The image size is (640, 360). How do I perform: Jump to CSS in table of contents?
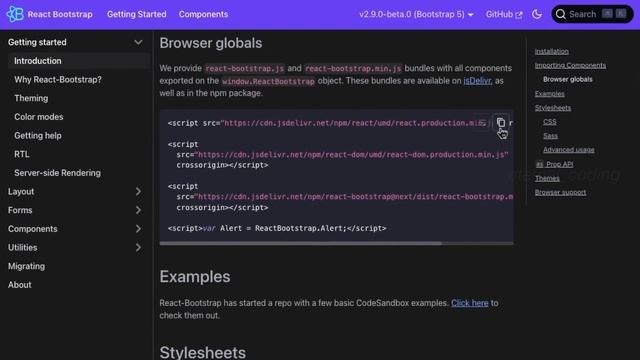coord(549,122)
